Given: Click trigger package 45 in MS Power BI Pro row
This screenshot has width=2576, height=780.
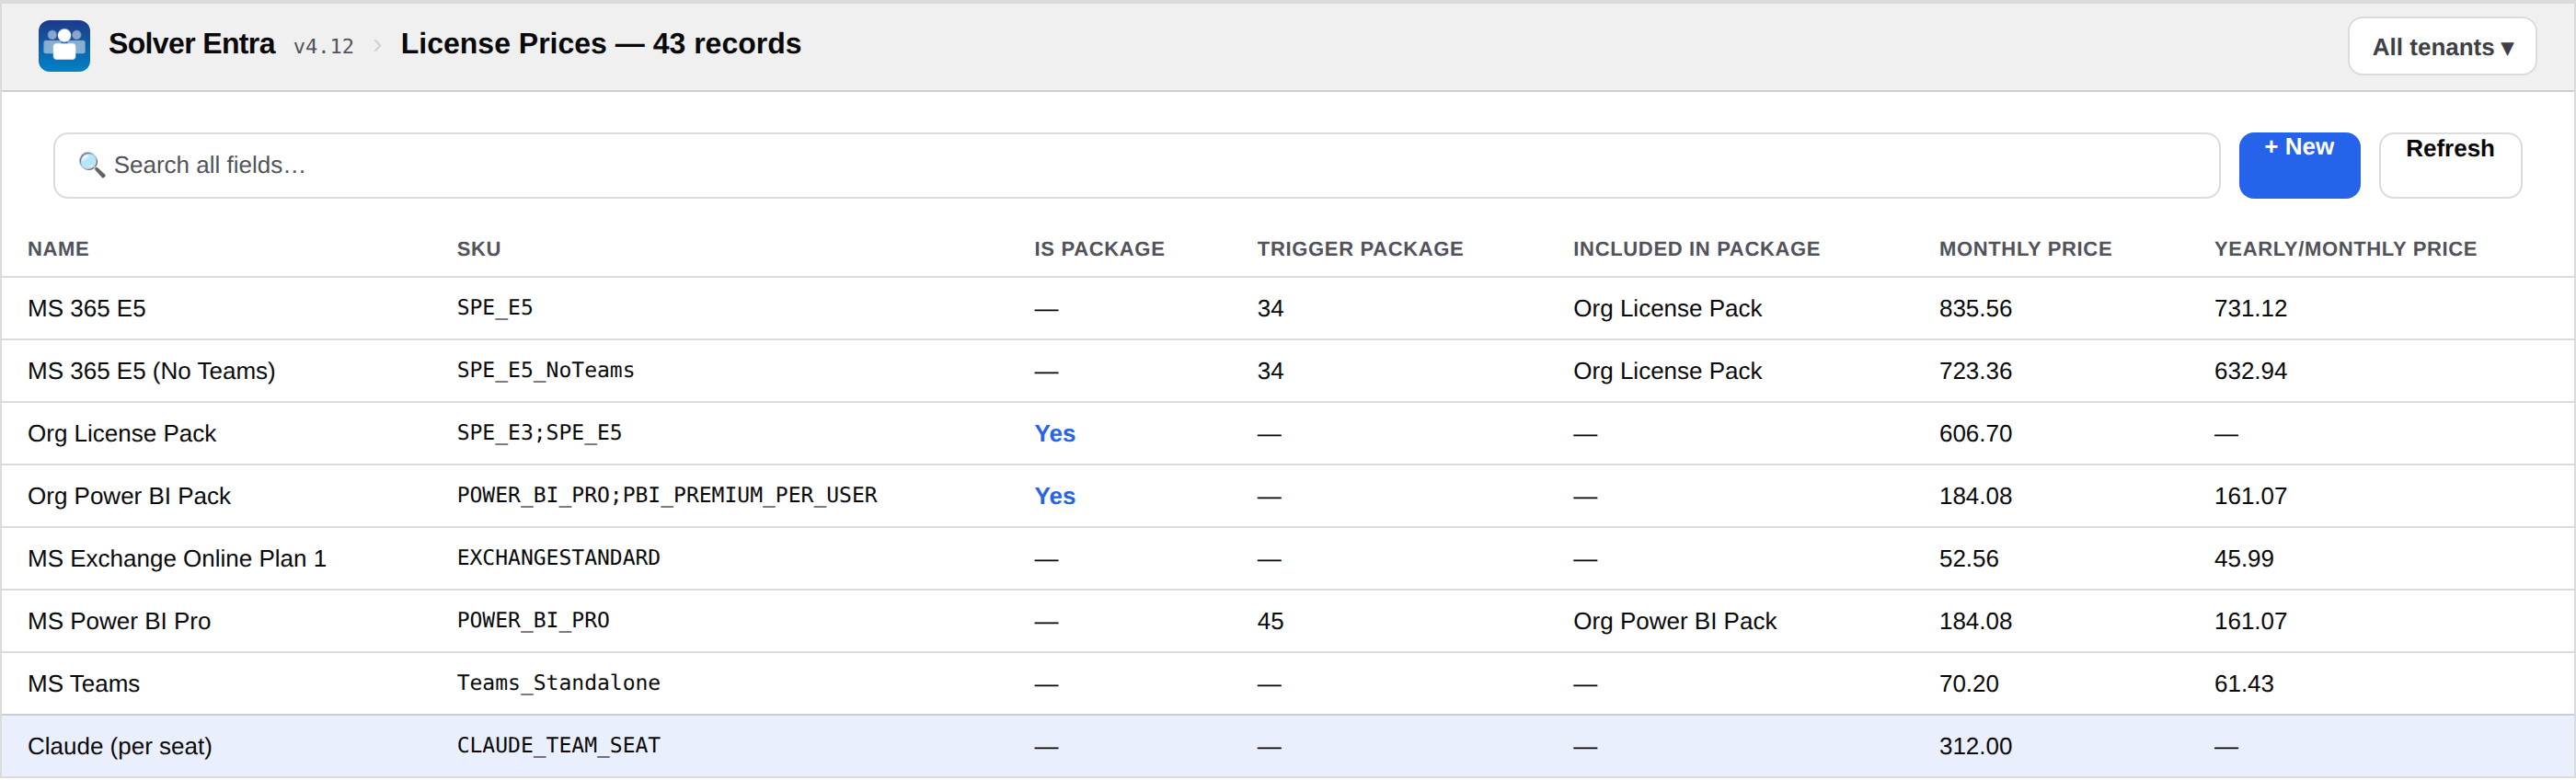Looking at the screenshot, I should point(1269,622).
